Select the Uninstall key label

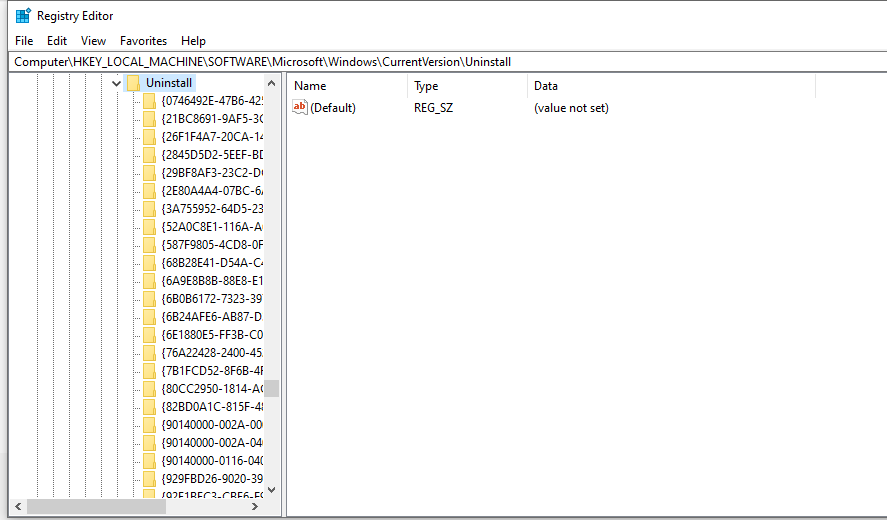tap(169, 83)
